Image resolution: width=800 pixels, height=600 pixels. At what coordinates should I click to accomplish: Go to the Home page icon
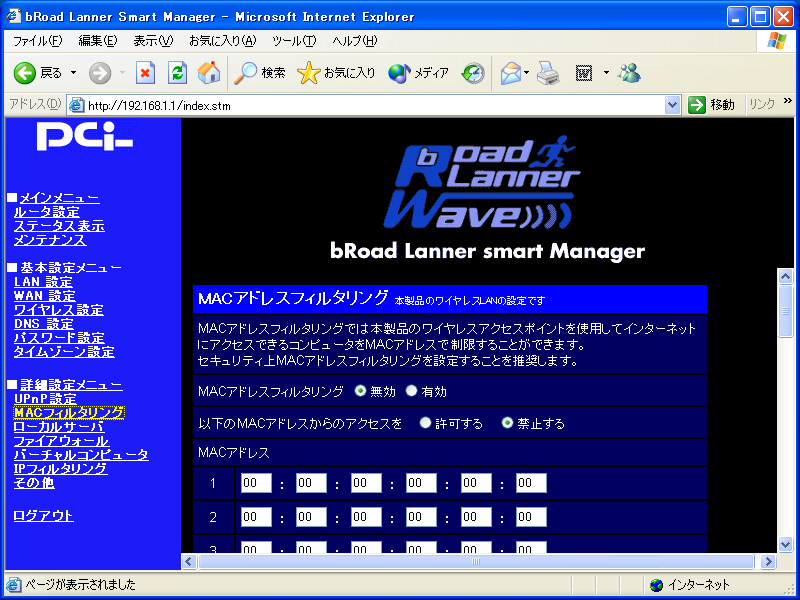tap(209, 73)
